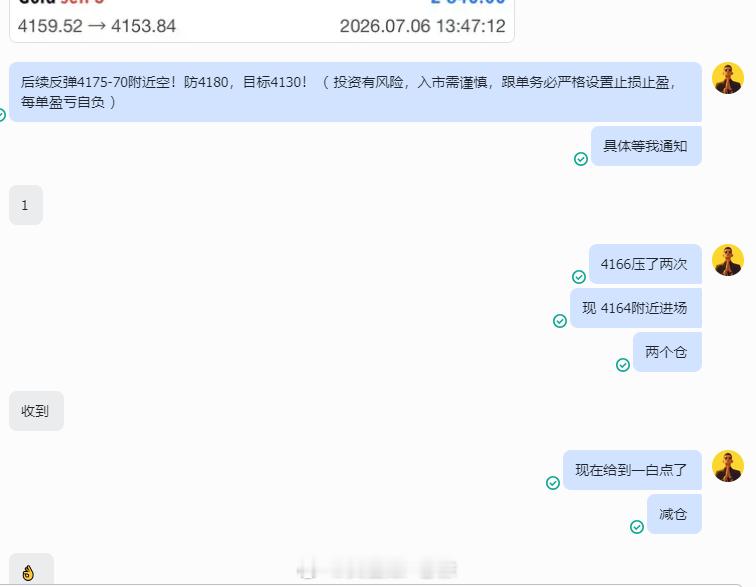Click avatar beside the 后续反弹4175-70 message
This screenshot has height=587, width=756.
[x=728, y=78]
